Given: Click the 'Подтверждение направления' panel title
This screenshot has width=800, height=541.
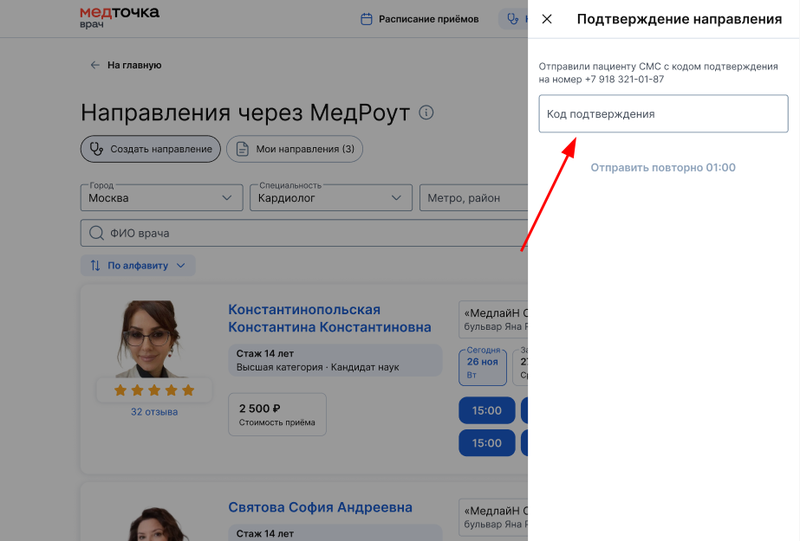Looking at the screenshot, I should [679, 19].
